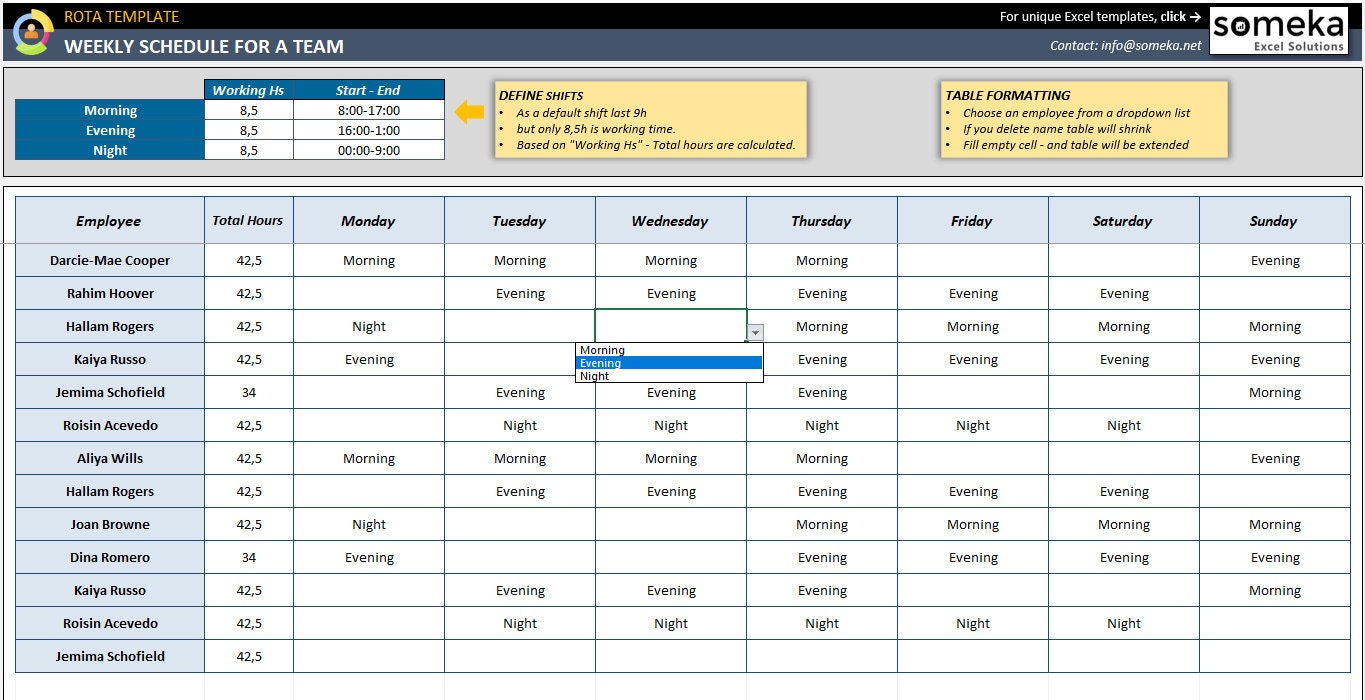Click Jemima Schofield's Total Hours value of 34
1365x700 pixels.
tap(247, 392)
